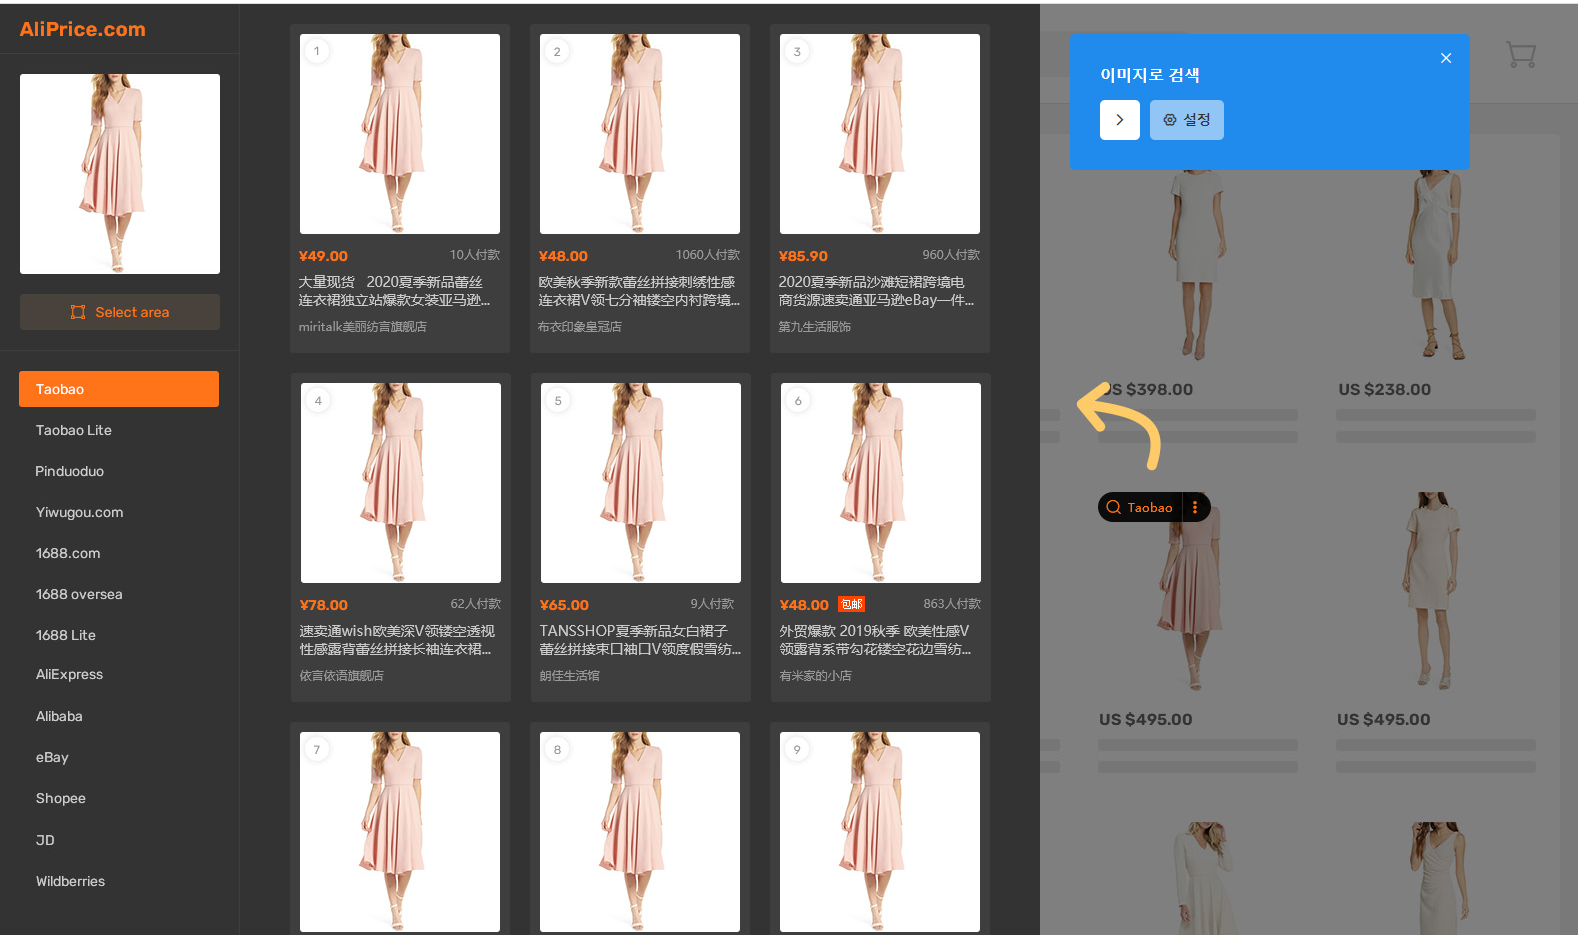The width and height of the screenshot is (1578, 935).
Task: Open the shopping cart icon
Action: (x=1521, y=54)
